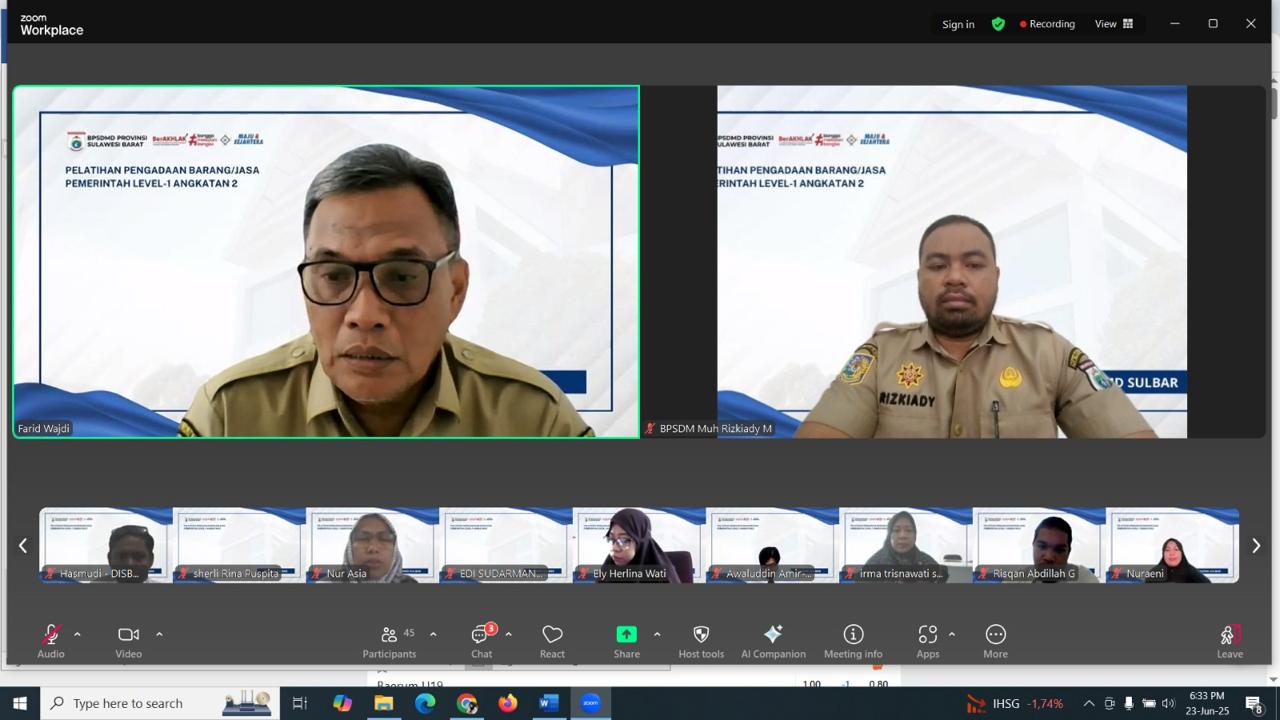Leave the meeting
This screenshot has height=720, width=1280.
1229,641
